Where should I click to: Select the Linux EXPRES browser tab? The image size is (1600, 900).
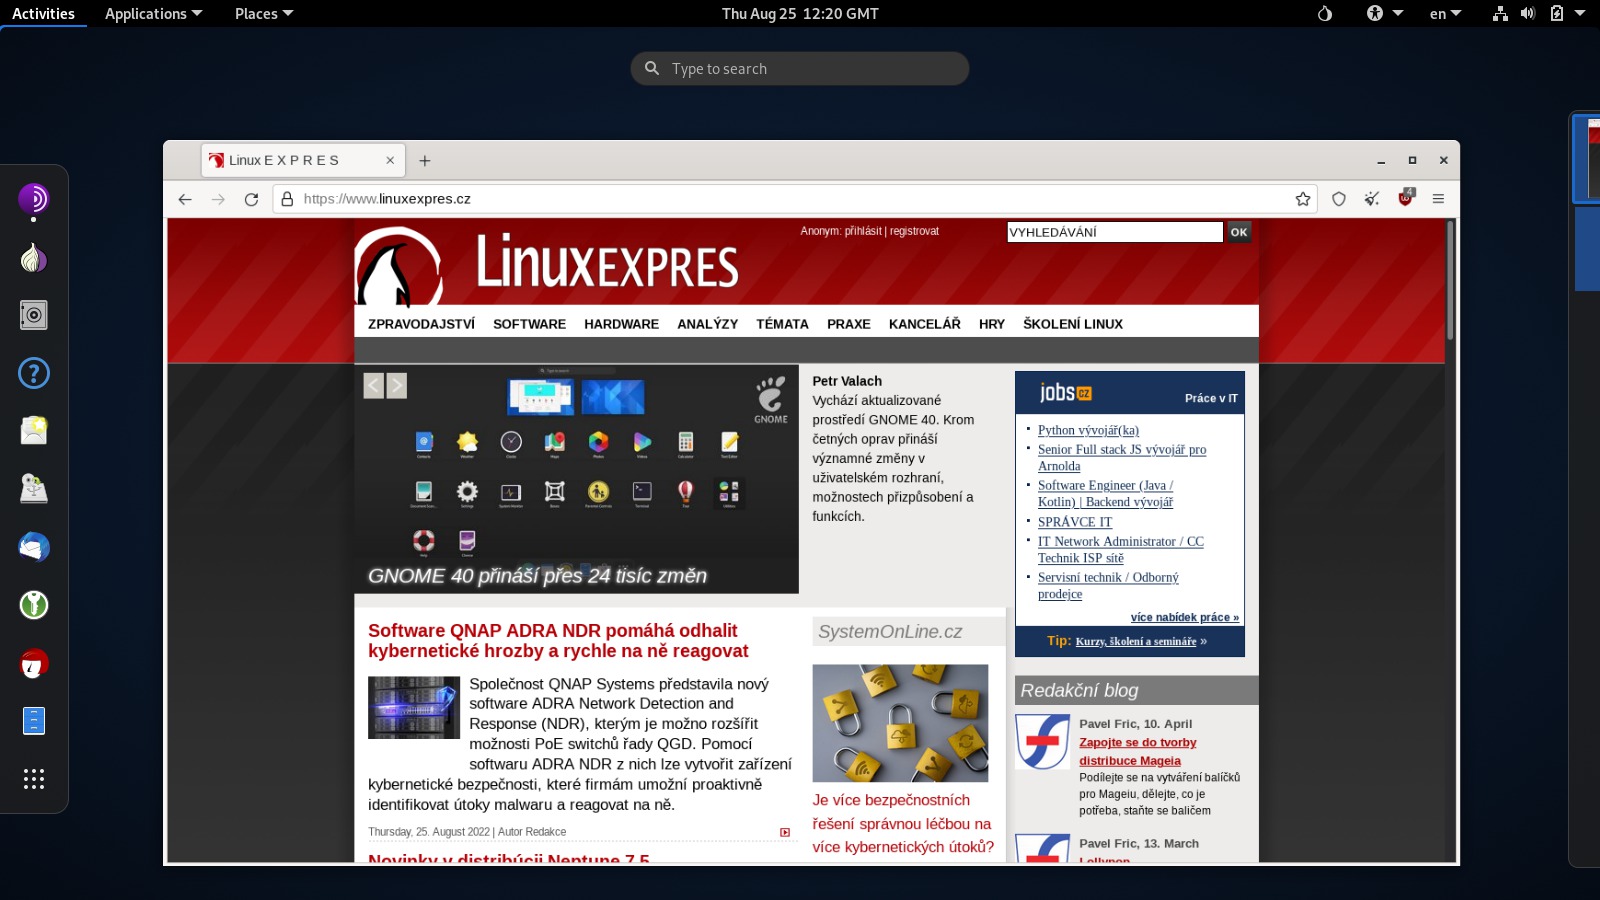[303, 160]
